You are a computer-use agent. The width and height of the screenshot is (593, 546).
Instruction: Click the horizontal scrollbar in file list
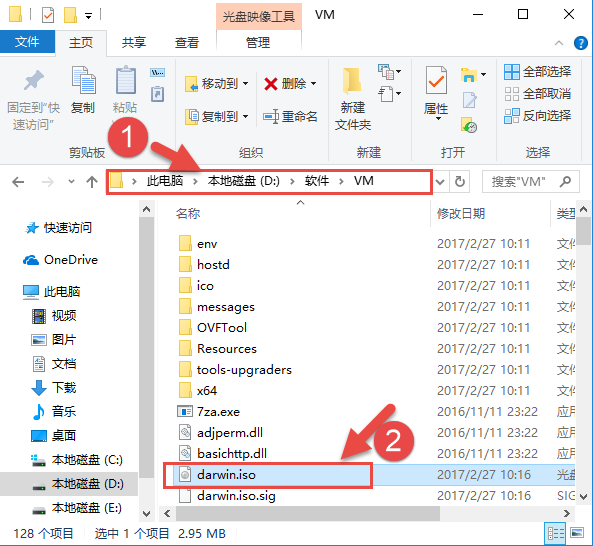coord(307,513)
